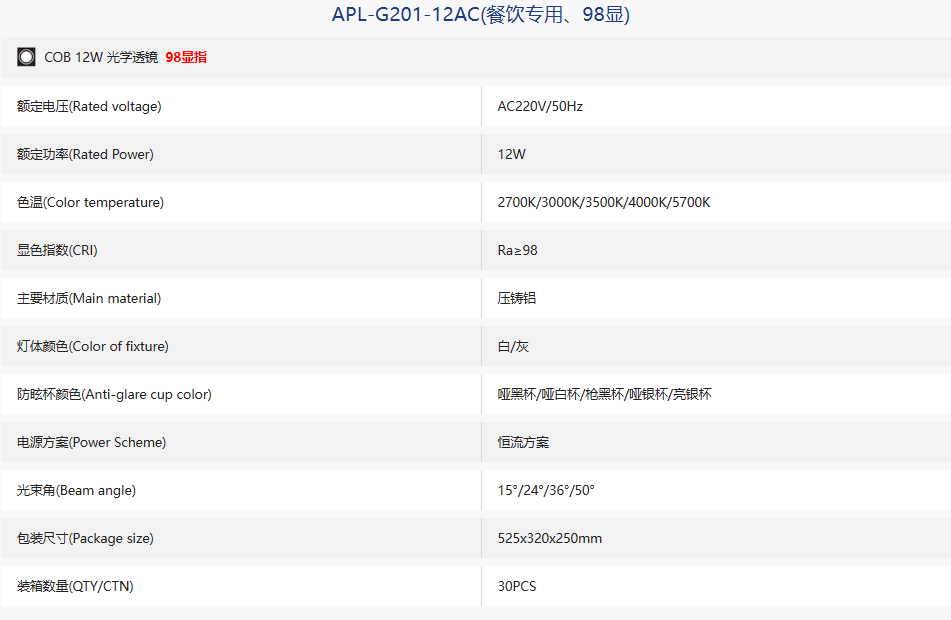Select the title APL-G201-12AC(餐饮专用、98显)
Screen dimensions: 951x620
point(481,15)
